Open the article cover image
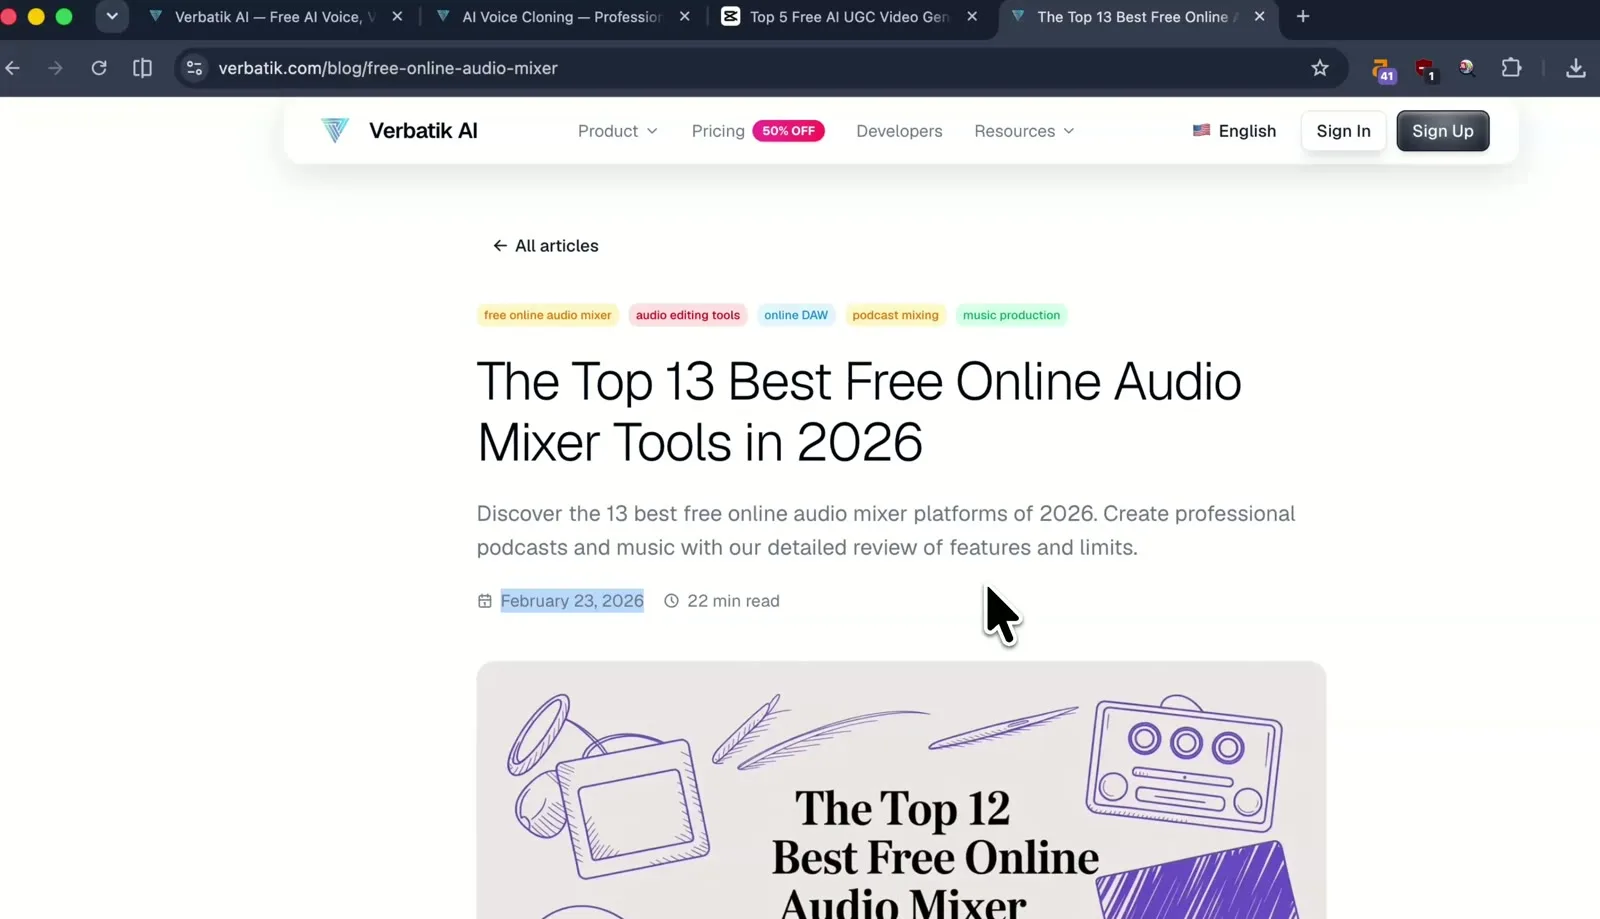 click(901, 790)
